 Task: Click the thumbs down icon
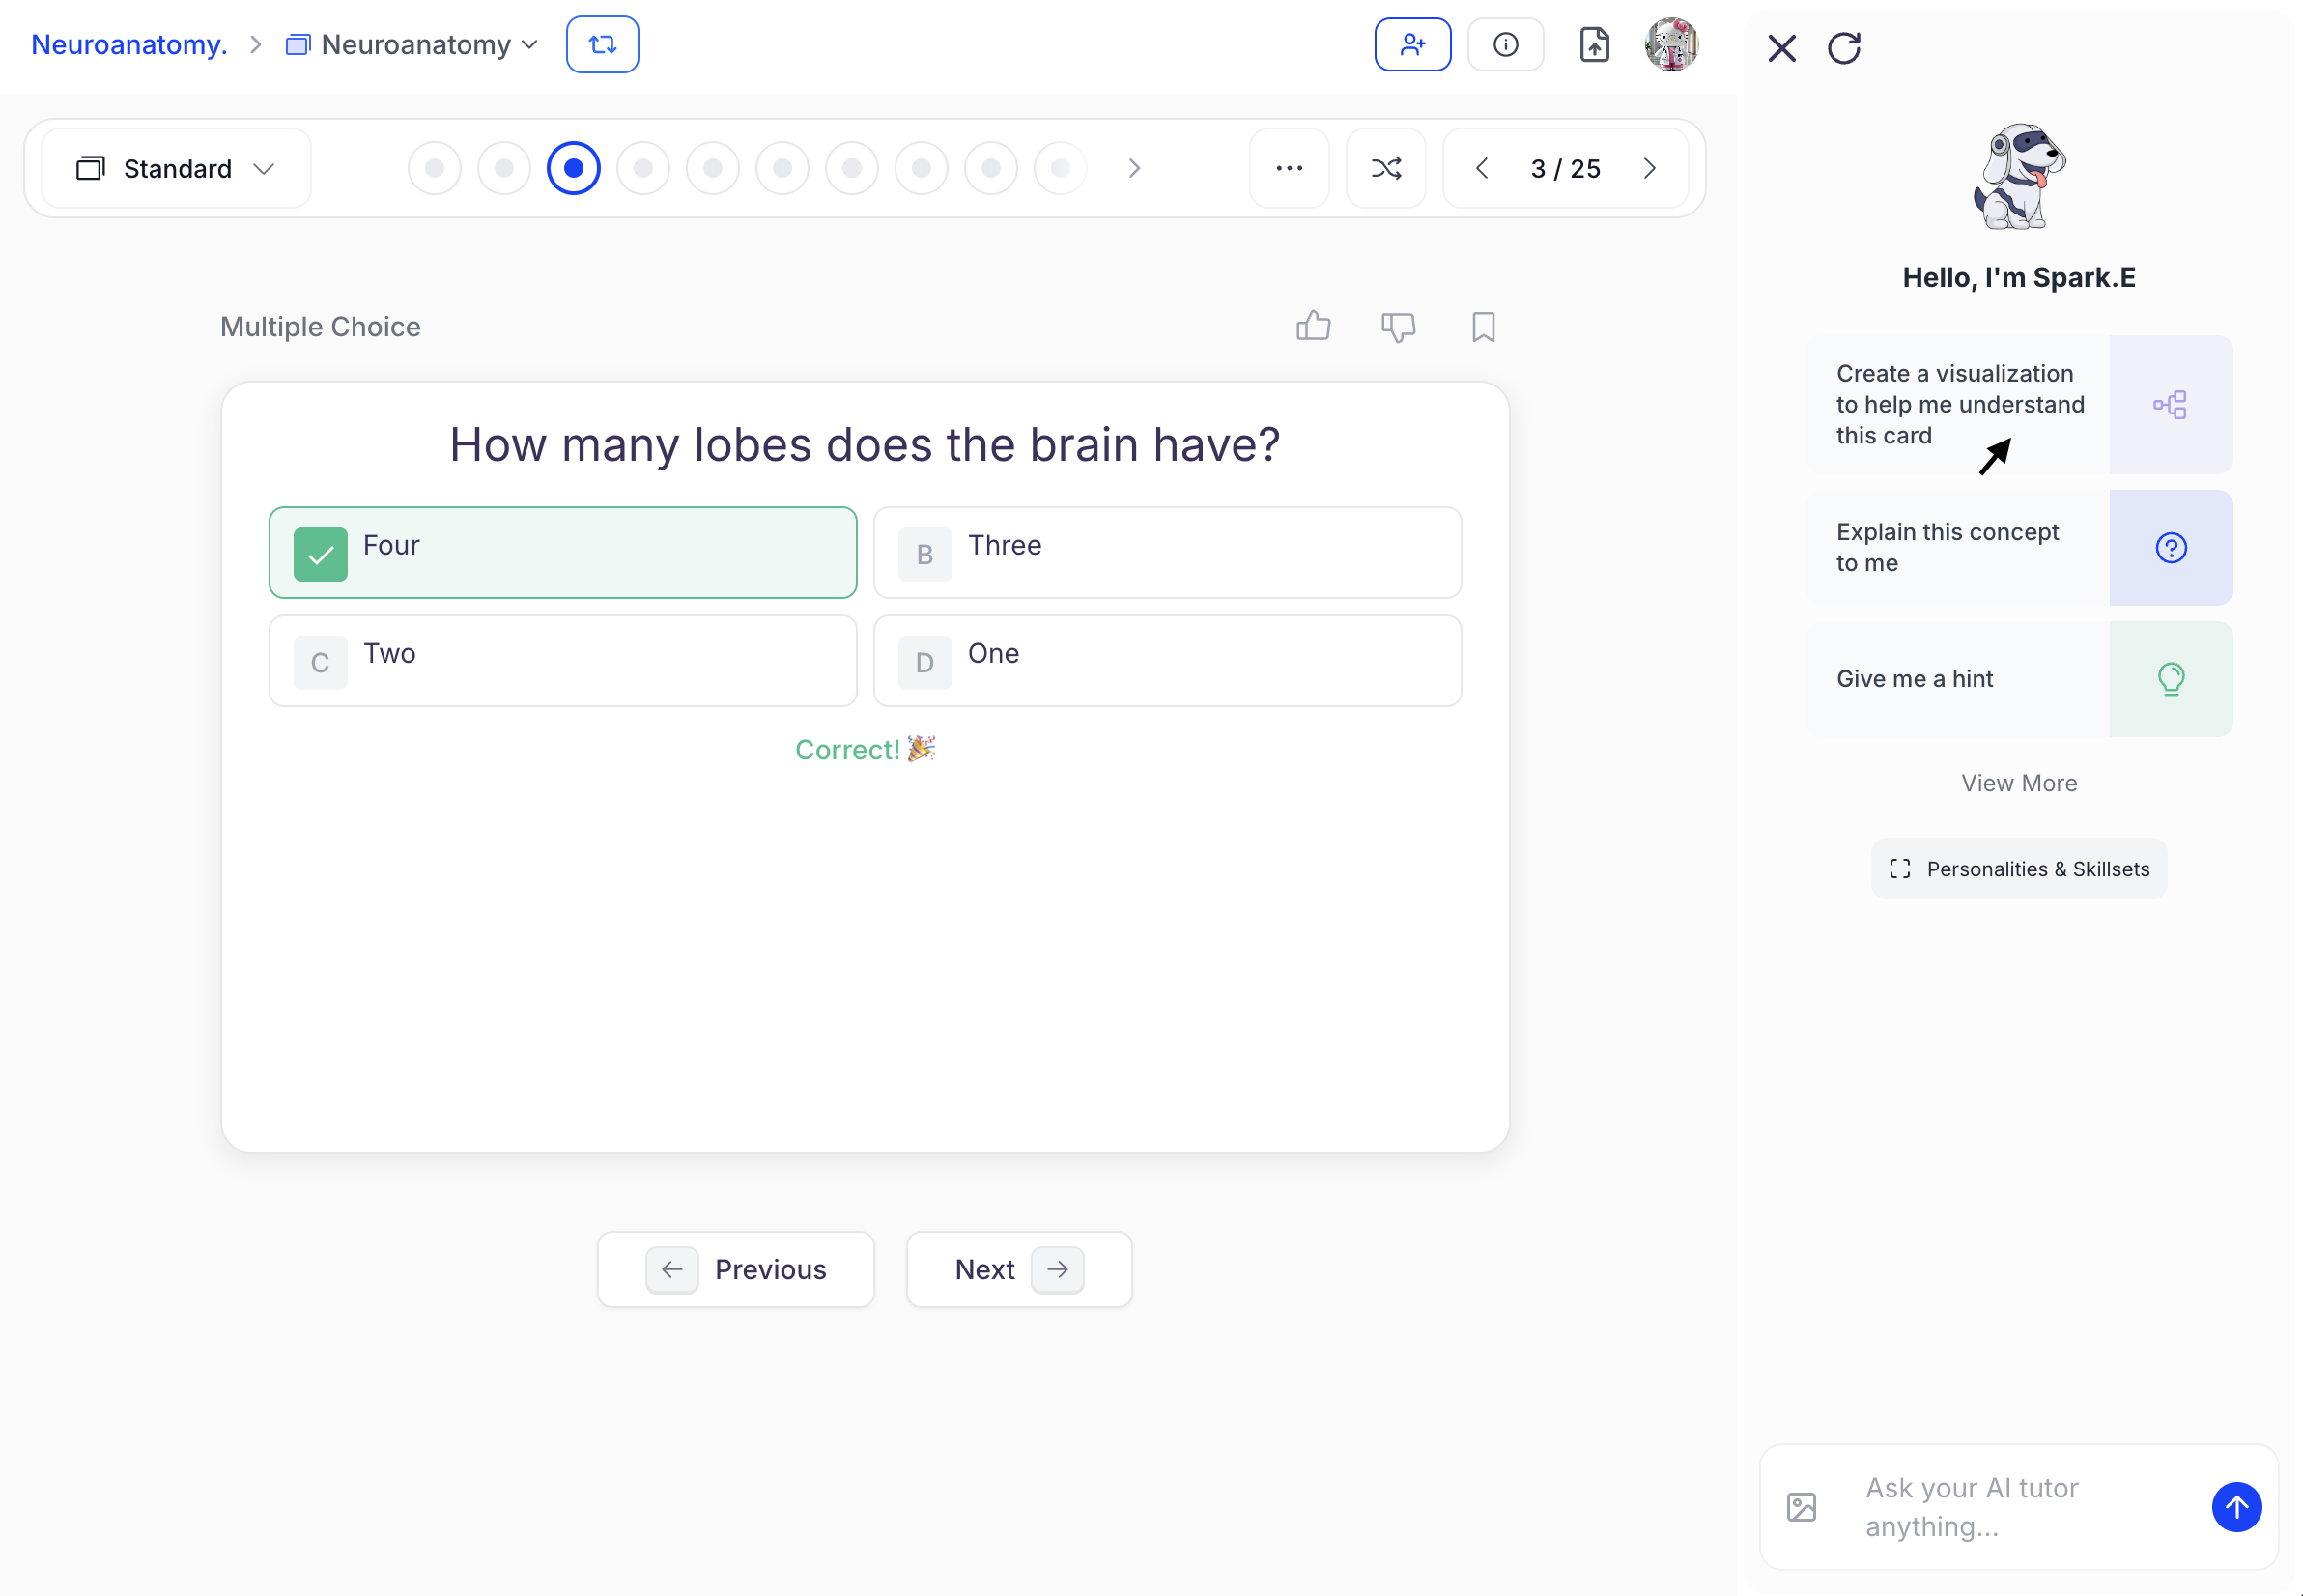(1397, 326)
